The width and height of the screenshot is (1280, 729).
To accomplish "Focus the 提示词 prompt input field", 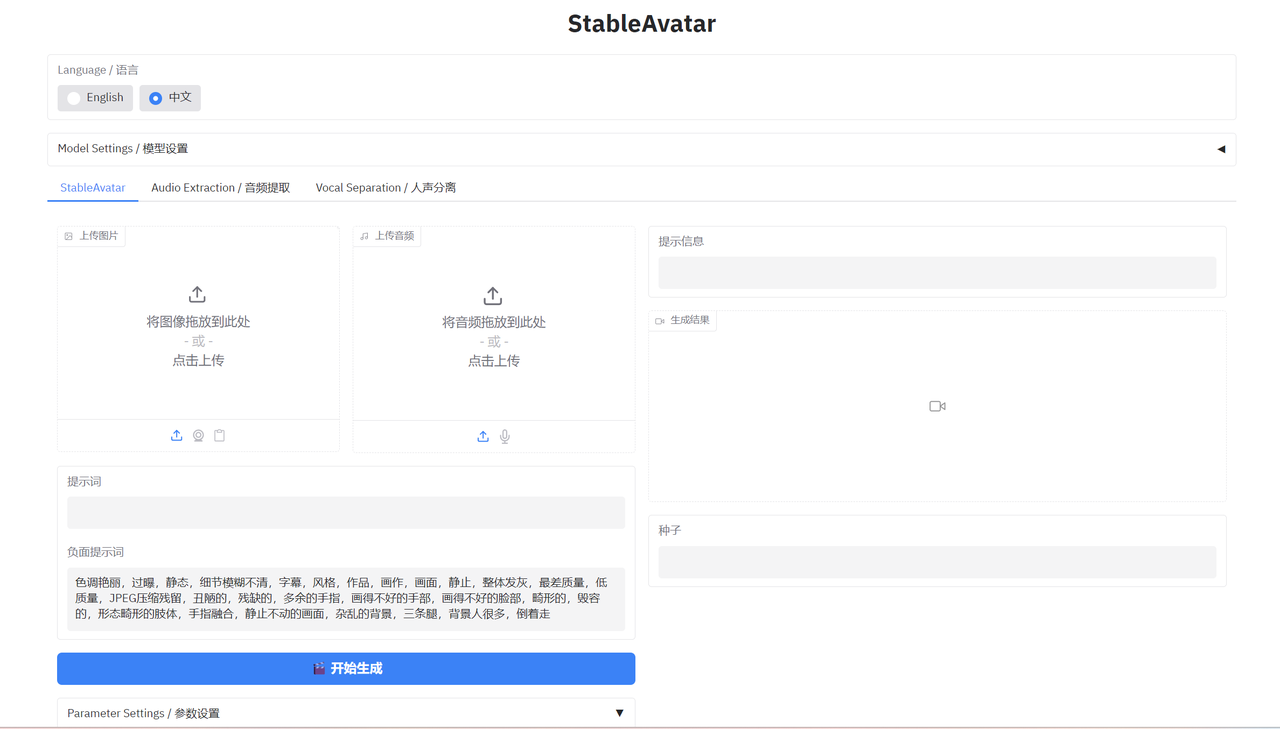I will point(346,513).
